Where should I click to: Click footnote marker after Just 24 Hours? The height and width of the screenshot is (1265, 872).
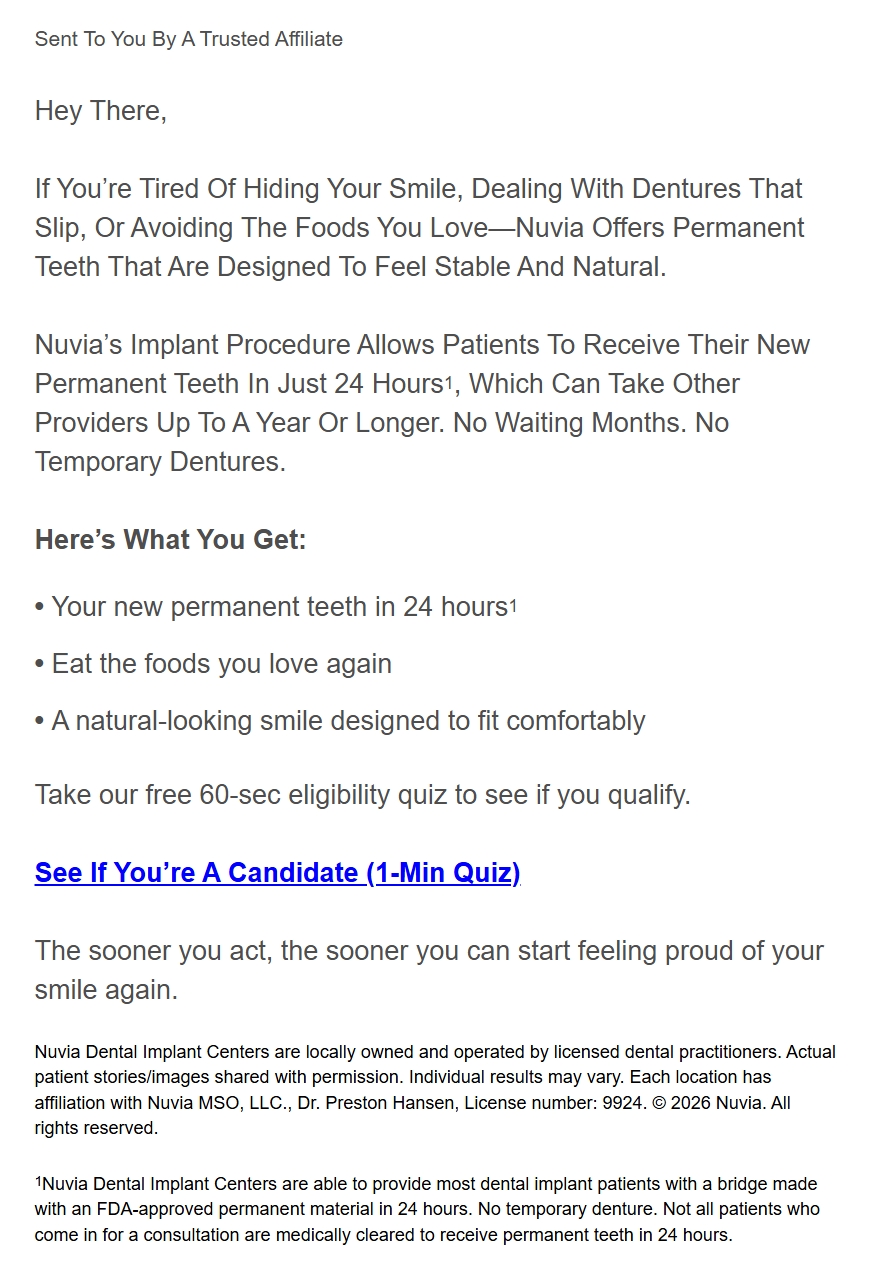(449, 385)
